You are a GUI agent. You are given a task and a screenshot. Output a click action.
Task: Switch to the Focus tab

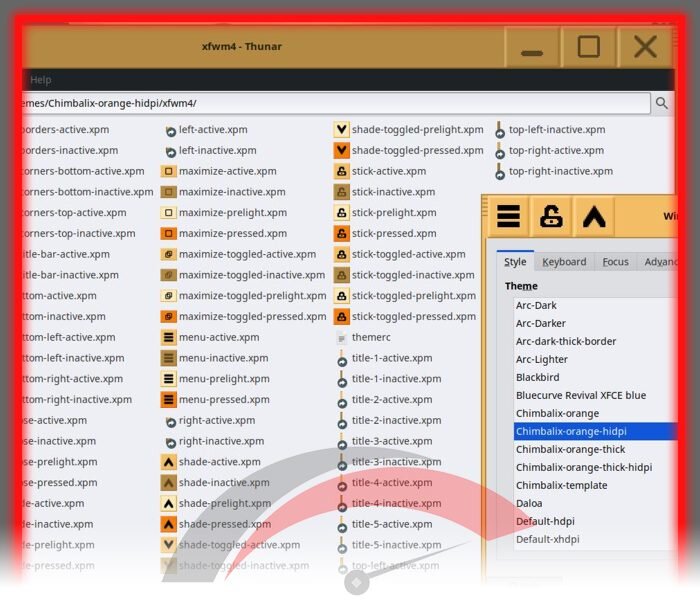[615, 262]
